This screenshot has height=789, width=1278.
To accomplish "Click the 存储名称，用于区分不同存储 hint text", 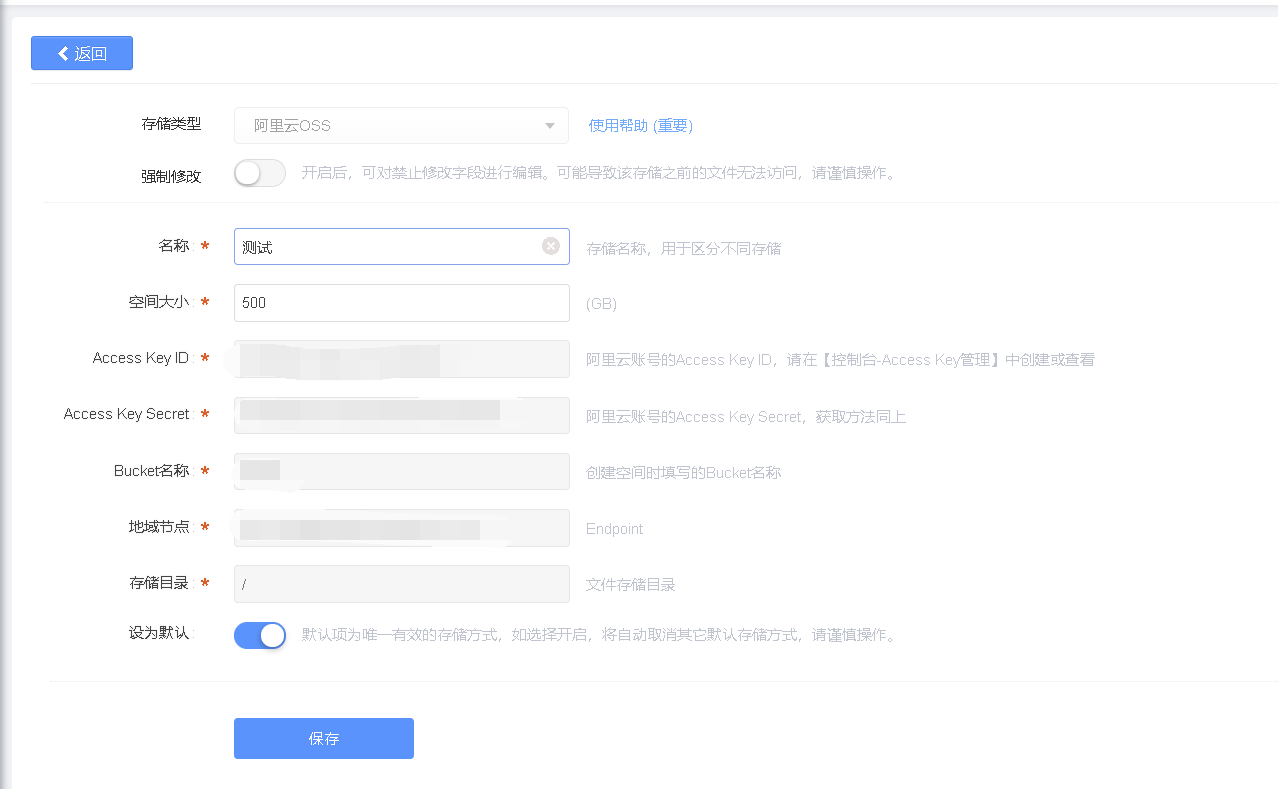I will pyautogui.click(x=683, y=248).
